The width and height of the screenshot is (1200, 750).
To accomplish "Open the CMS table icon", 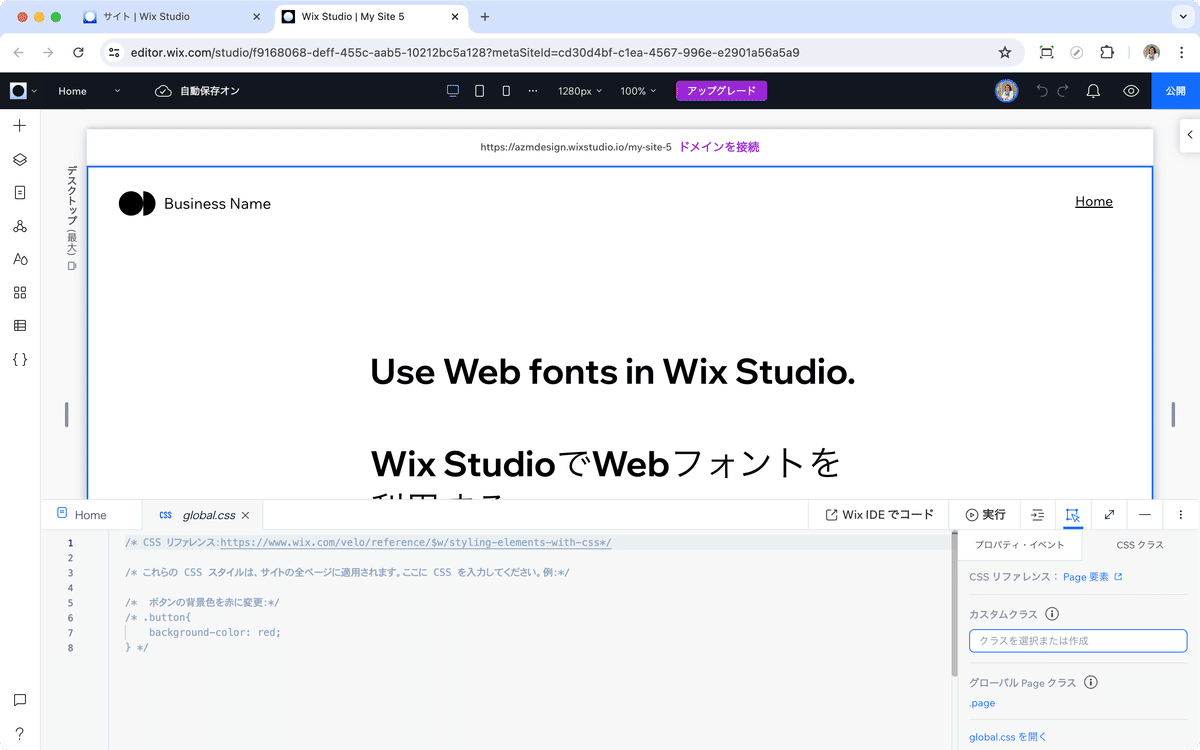I will (19, 325).
